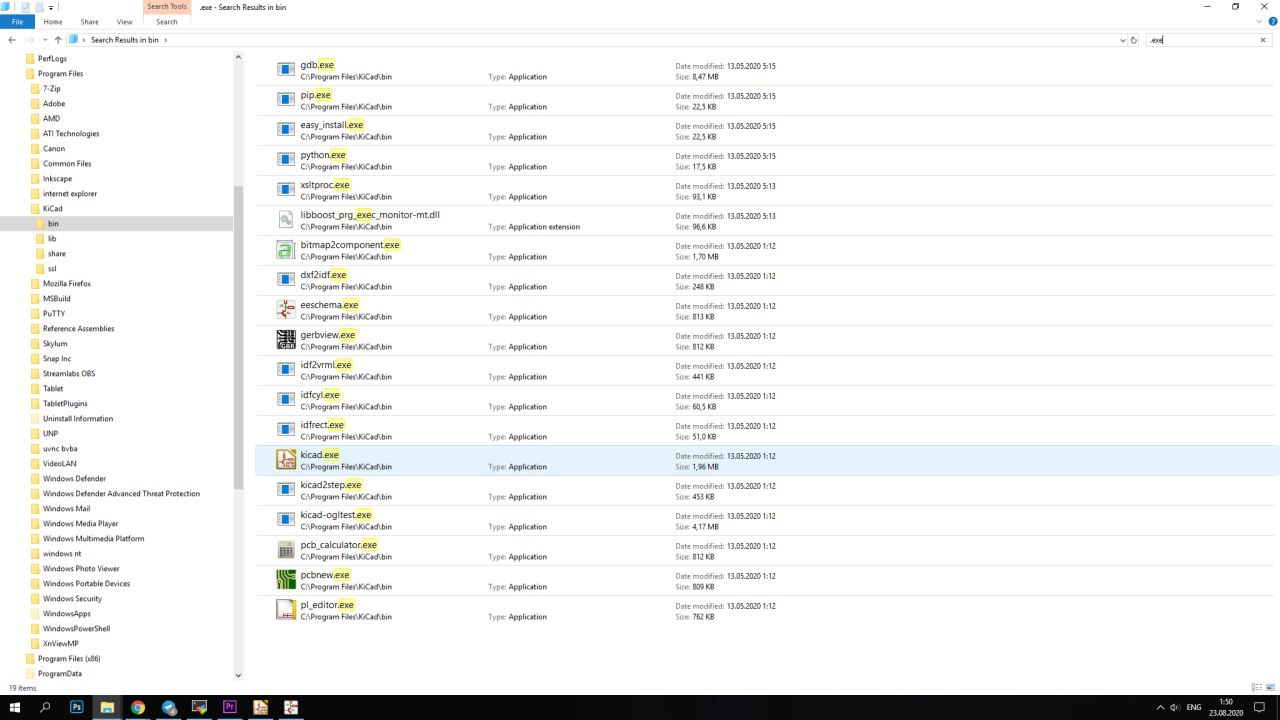Open Google Chrome from the taskbar

point(137,707)
